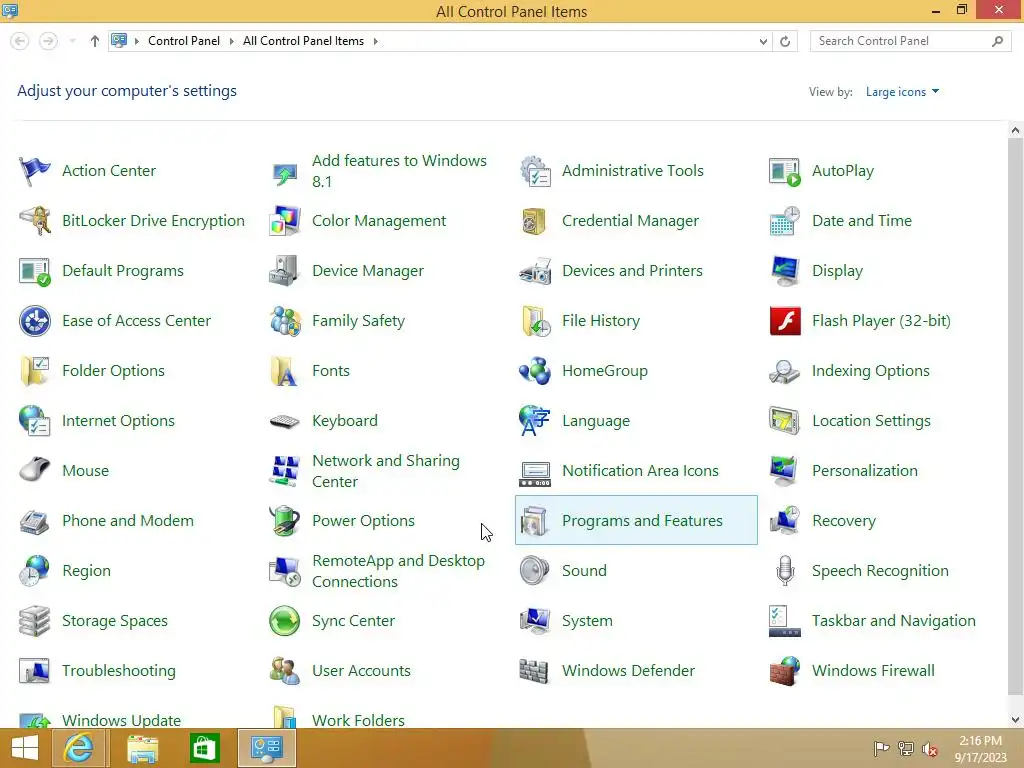Expand chevron after Control Panel breadcrumb
This screenshot has height=768, width=1024.
coord(231,41)
